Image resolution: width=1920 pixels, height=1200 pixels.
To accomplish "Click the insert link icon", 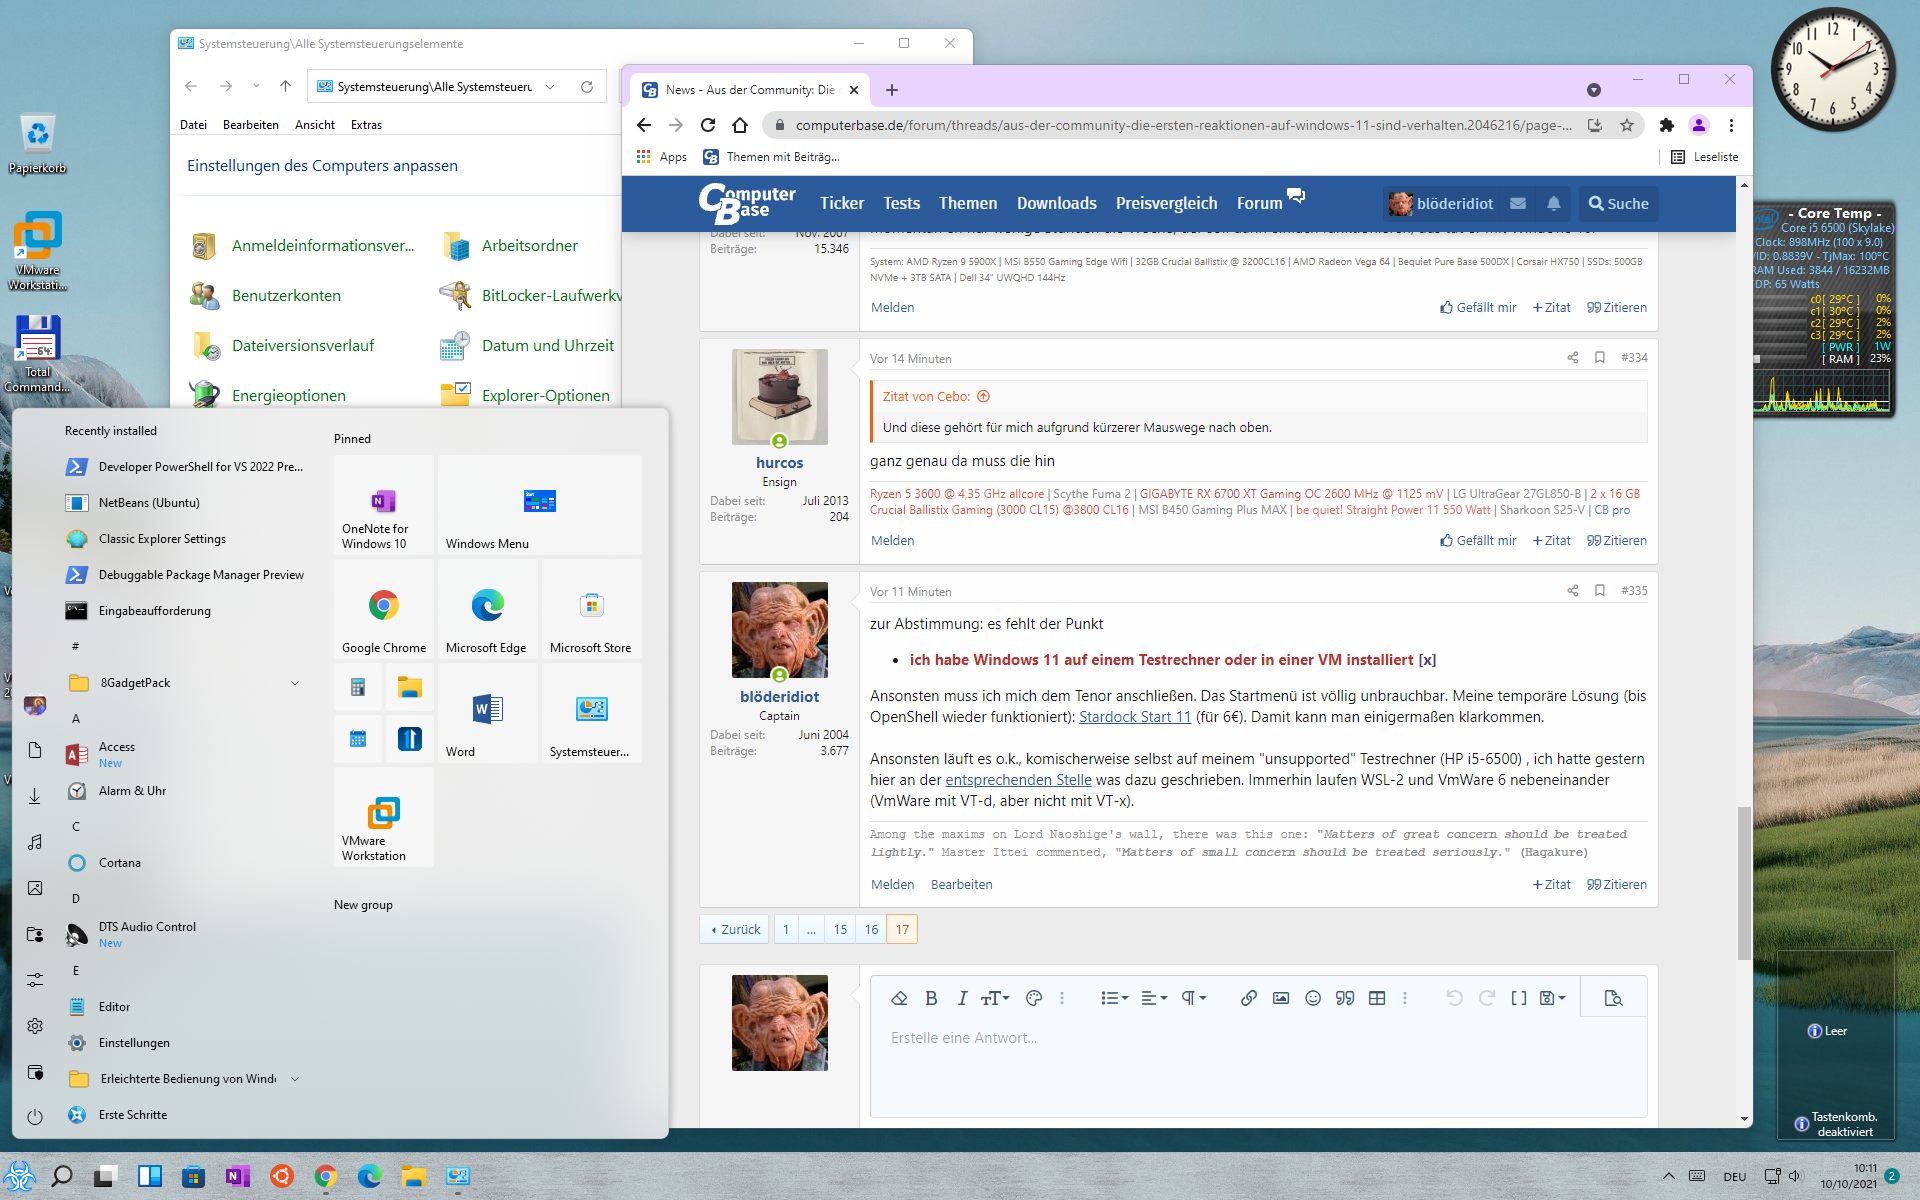I will 1248,998.
